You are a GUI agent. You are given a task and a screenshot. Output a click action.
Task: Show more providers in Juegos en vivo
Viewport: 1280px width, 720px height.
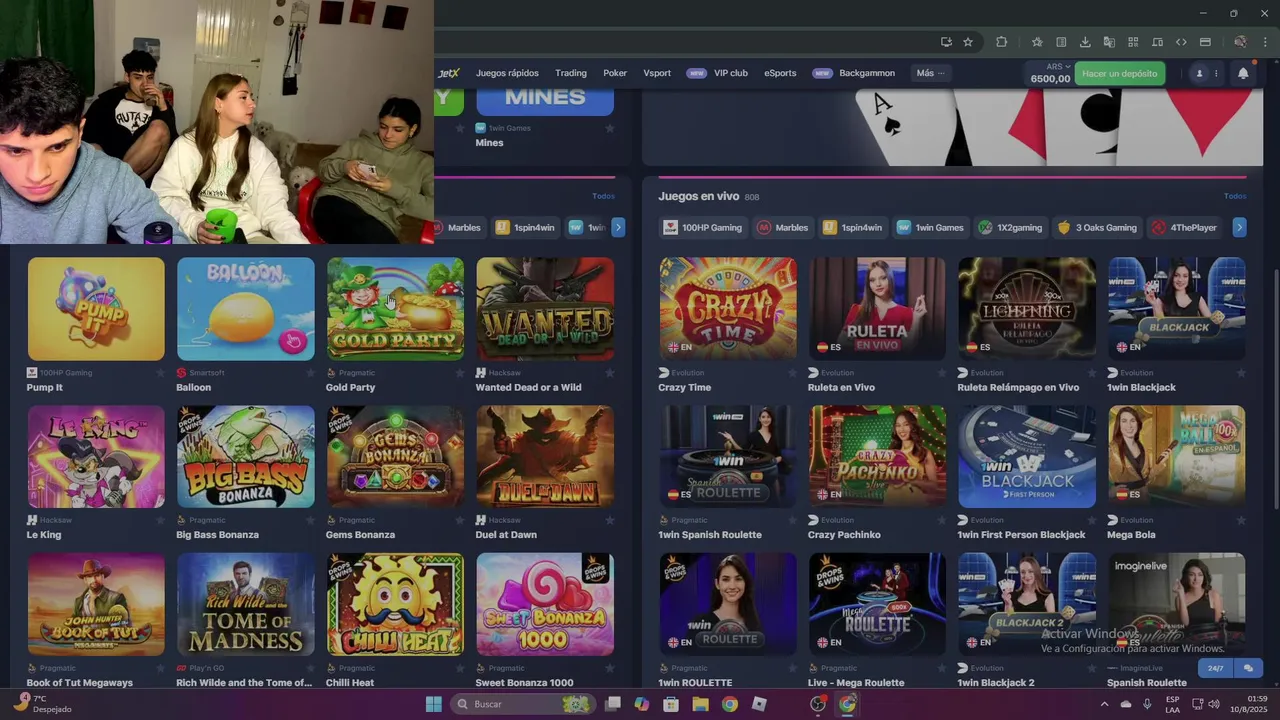point(1239,227)
